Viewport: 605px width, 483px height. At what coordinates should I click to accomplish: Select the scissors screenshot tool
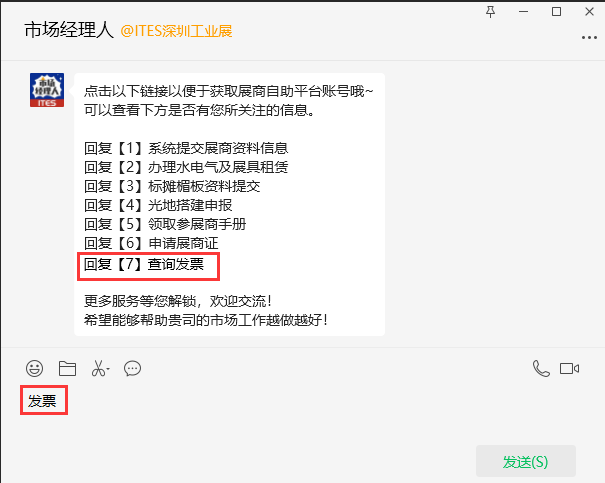(98, 368)
